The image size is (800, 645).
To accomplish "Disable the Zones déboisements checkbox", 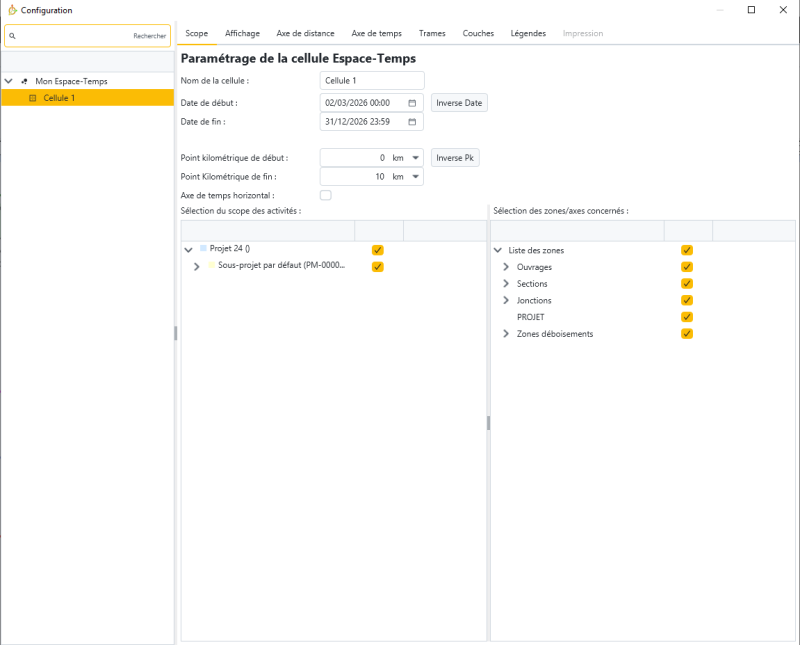I will [687, 333].
